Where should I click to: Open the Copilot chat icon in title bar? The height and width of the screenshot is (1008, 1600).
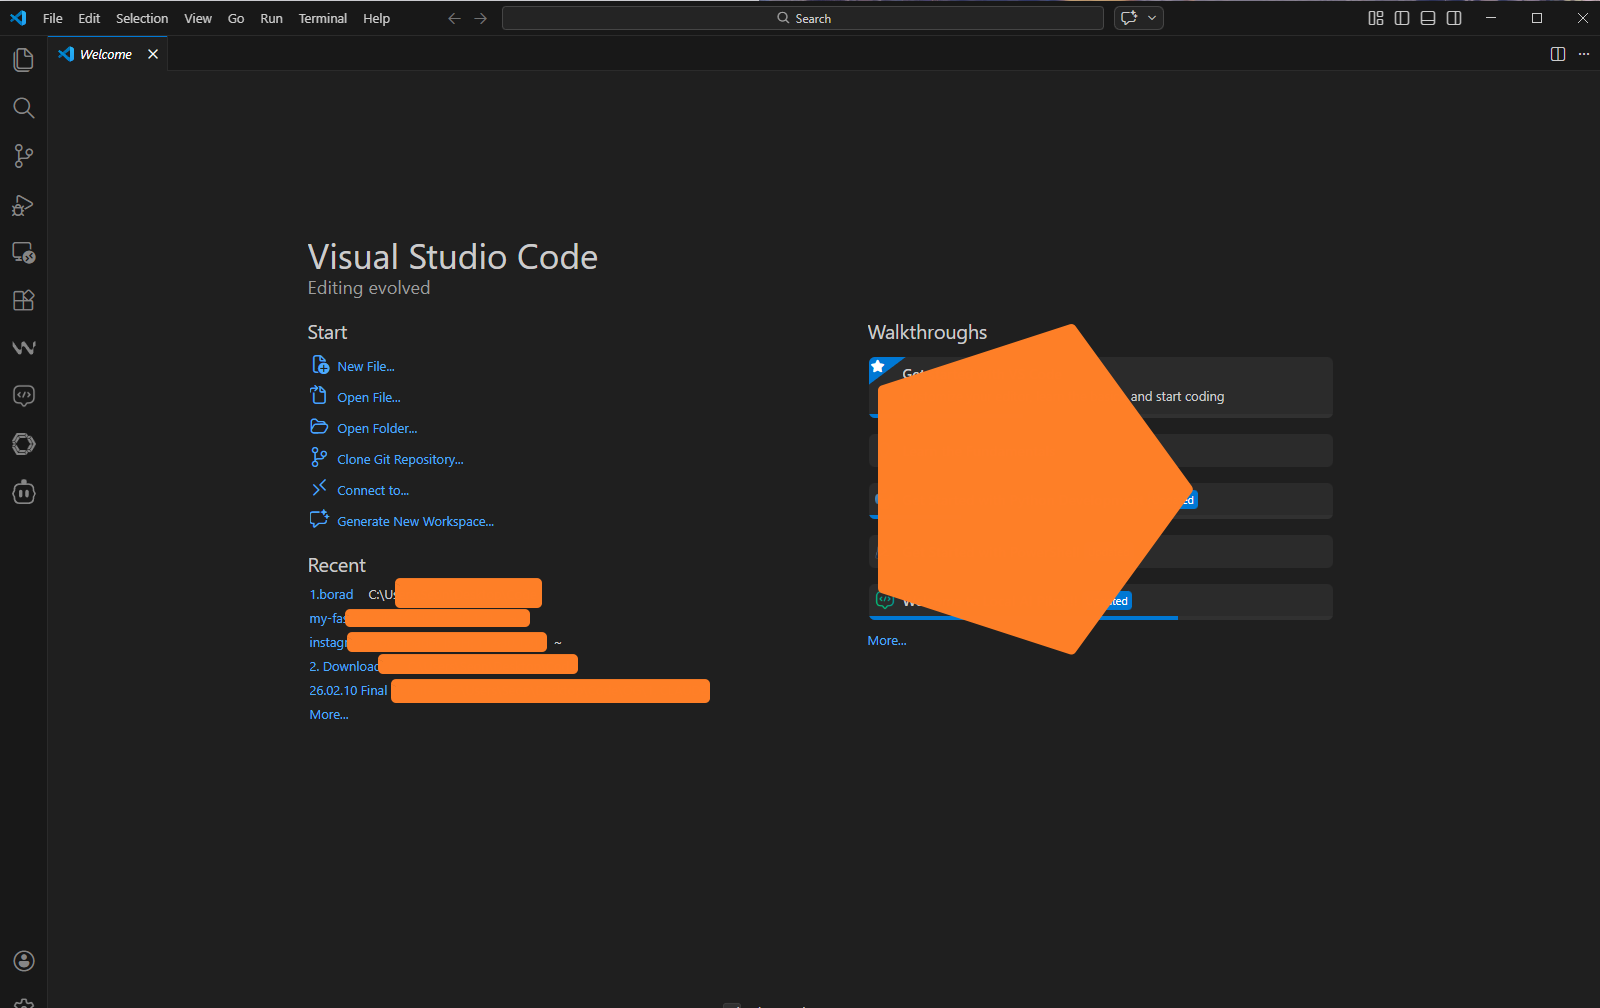[x=1129, y=18]
